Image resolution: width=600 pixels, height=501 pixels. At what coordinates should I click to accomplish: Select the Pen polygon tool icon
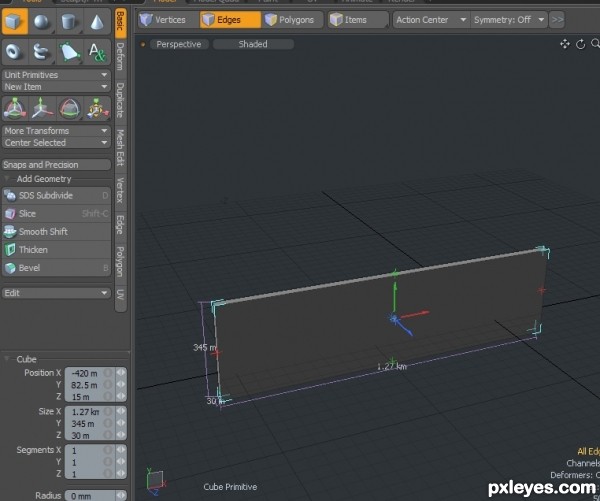(69, 52)
